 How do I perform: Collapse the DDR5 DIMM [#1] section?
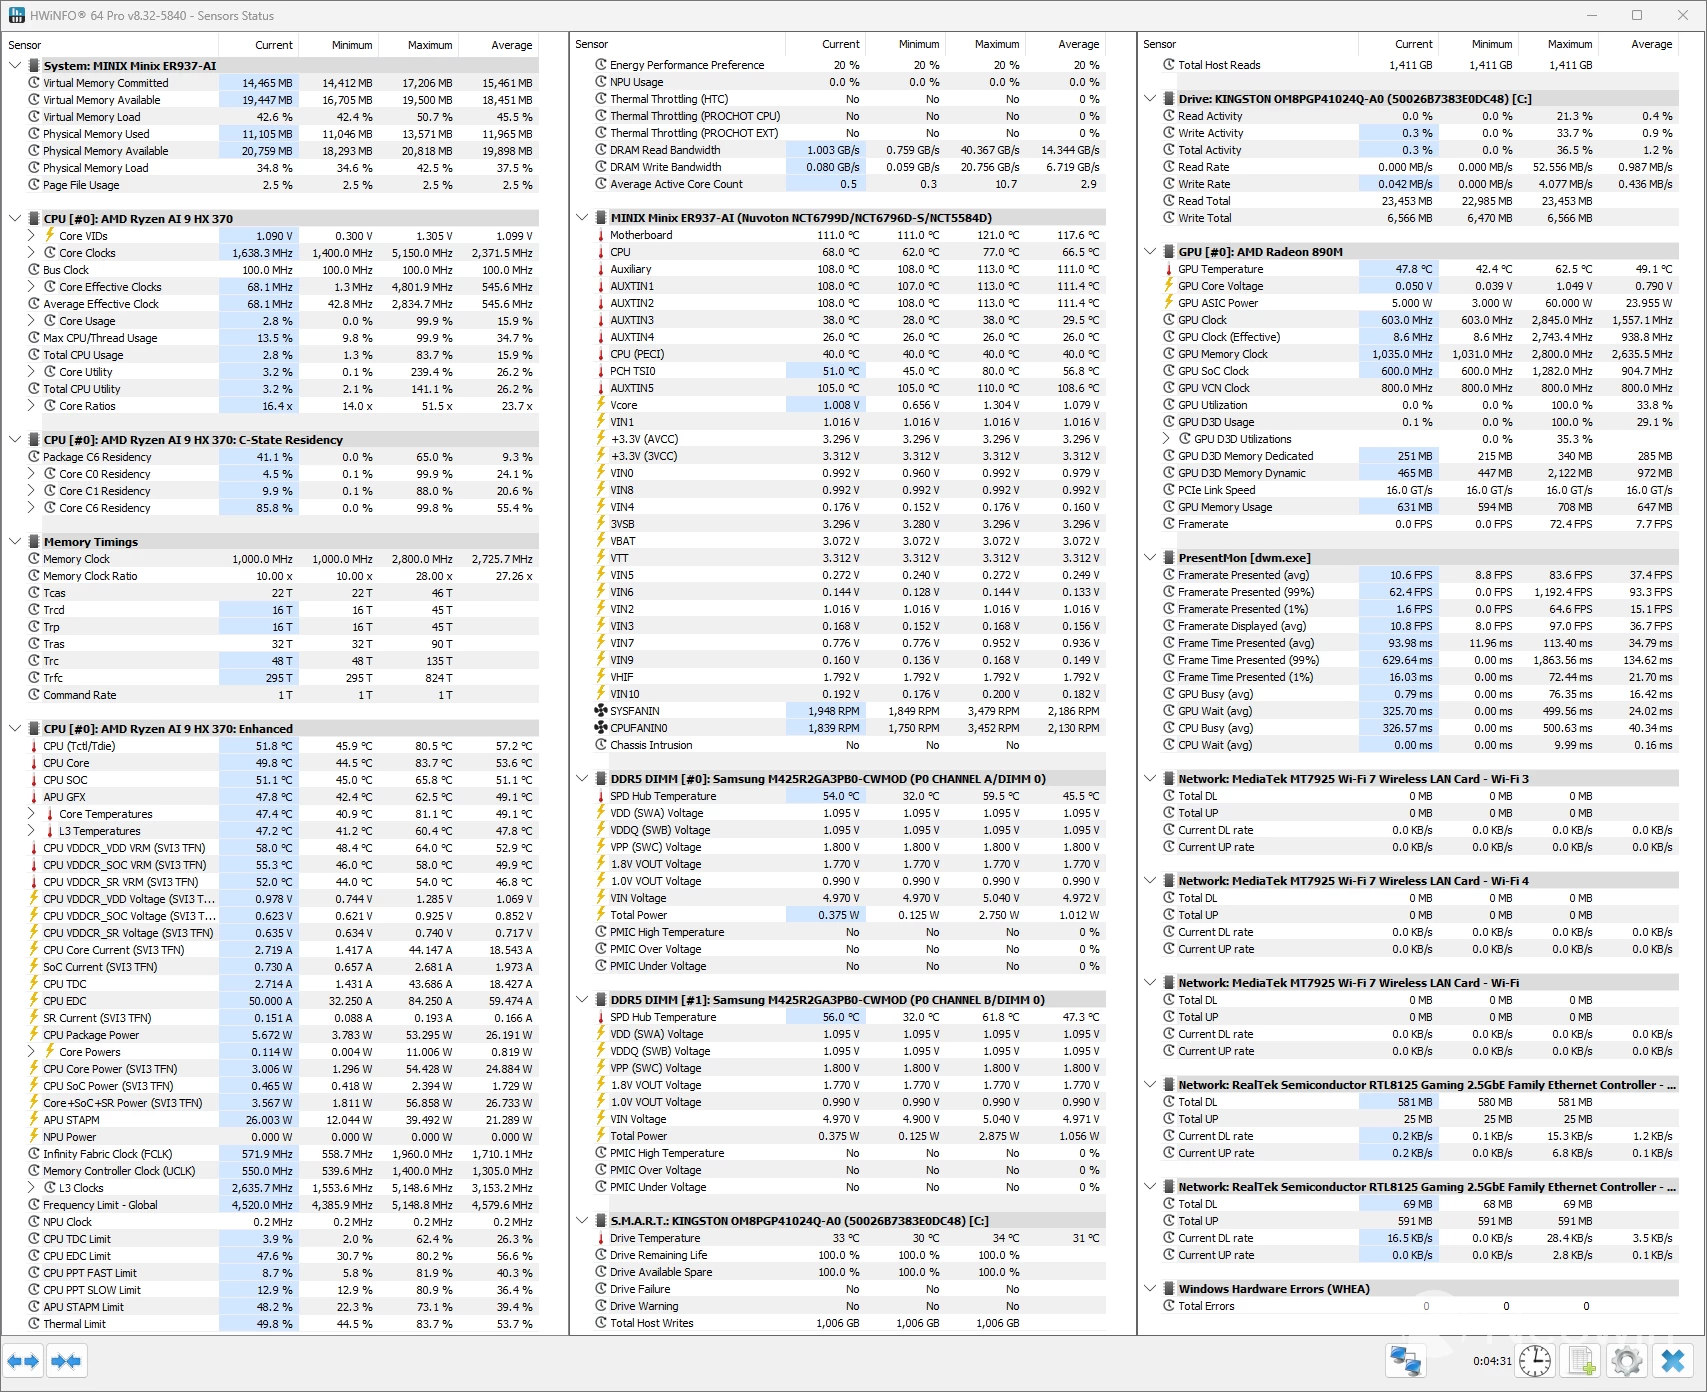tap(583, 1000)
